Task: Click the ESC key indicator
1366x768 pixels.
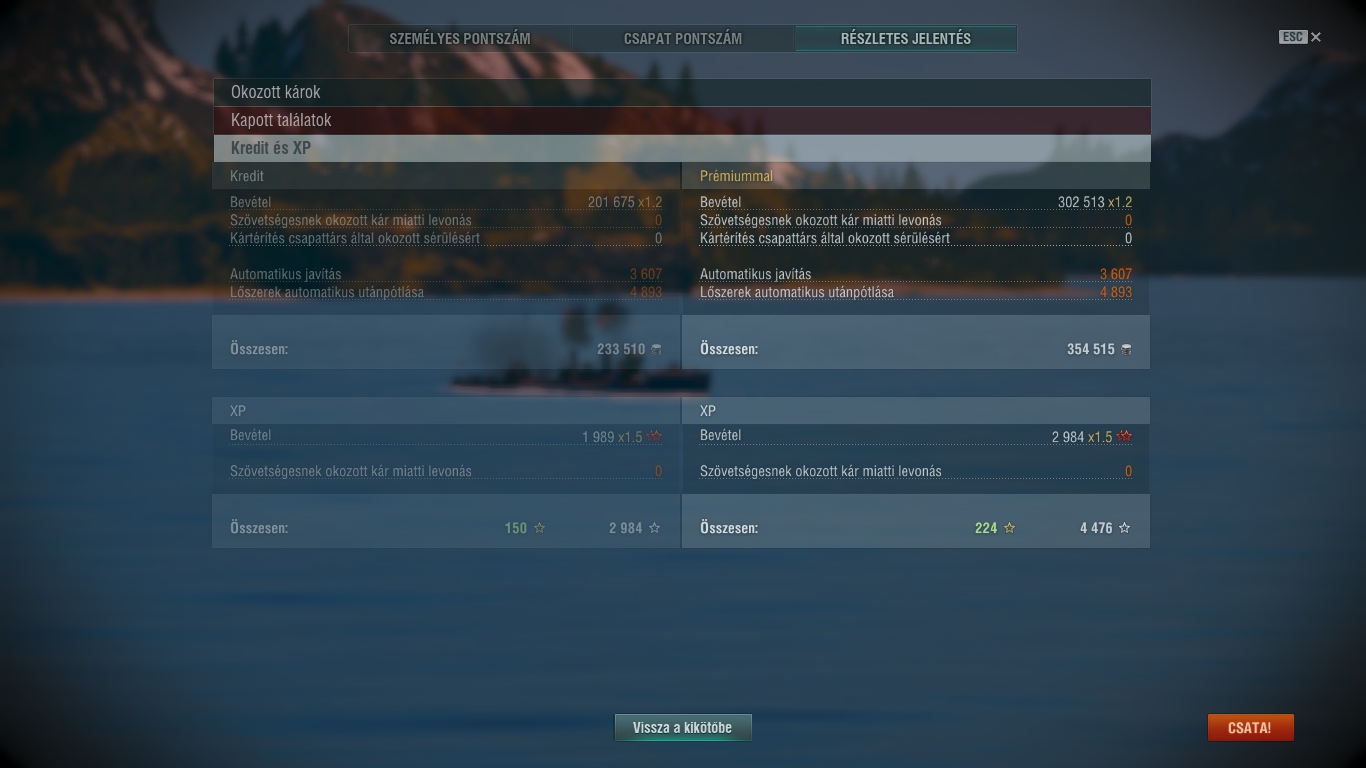Action: click(x=1293, y=37)
